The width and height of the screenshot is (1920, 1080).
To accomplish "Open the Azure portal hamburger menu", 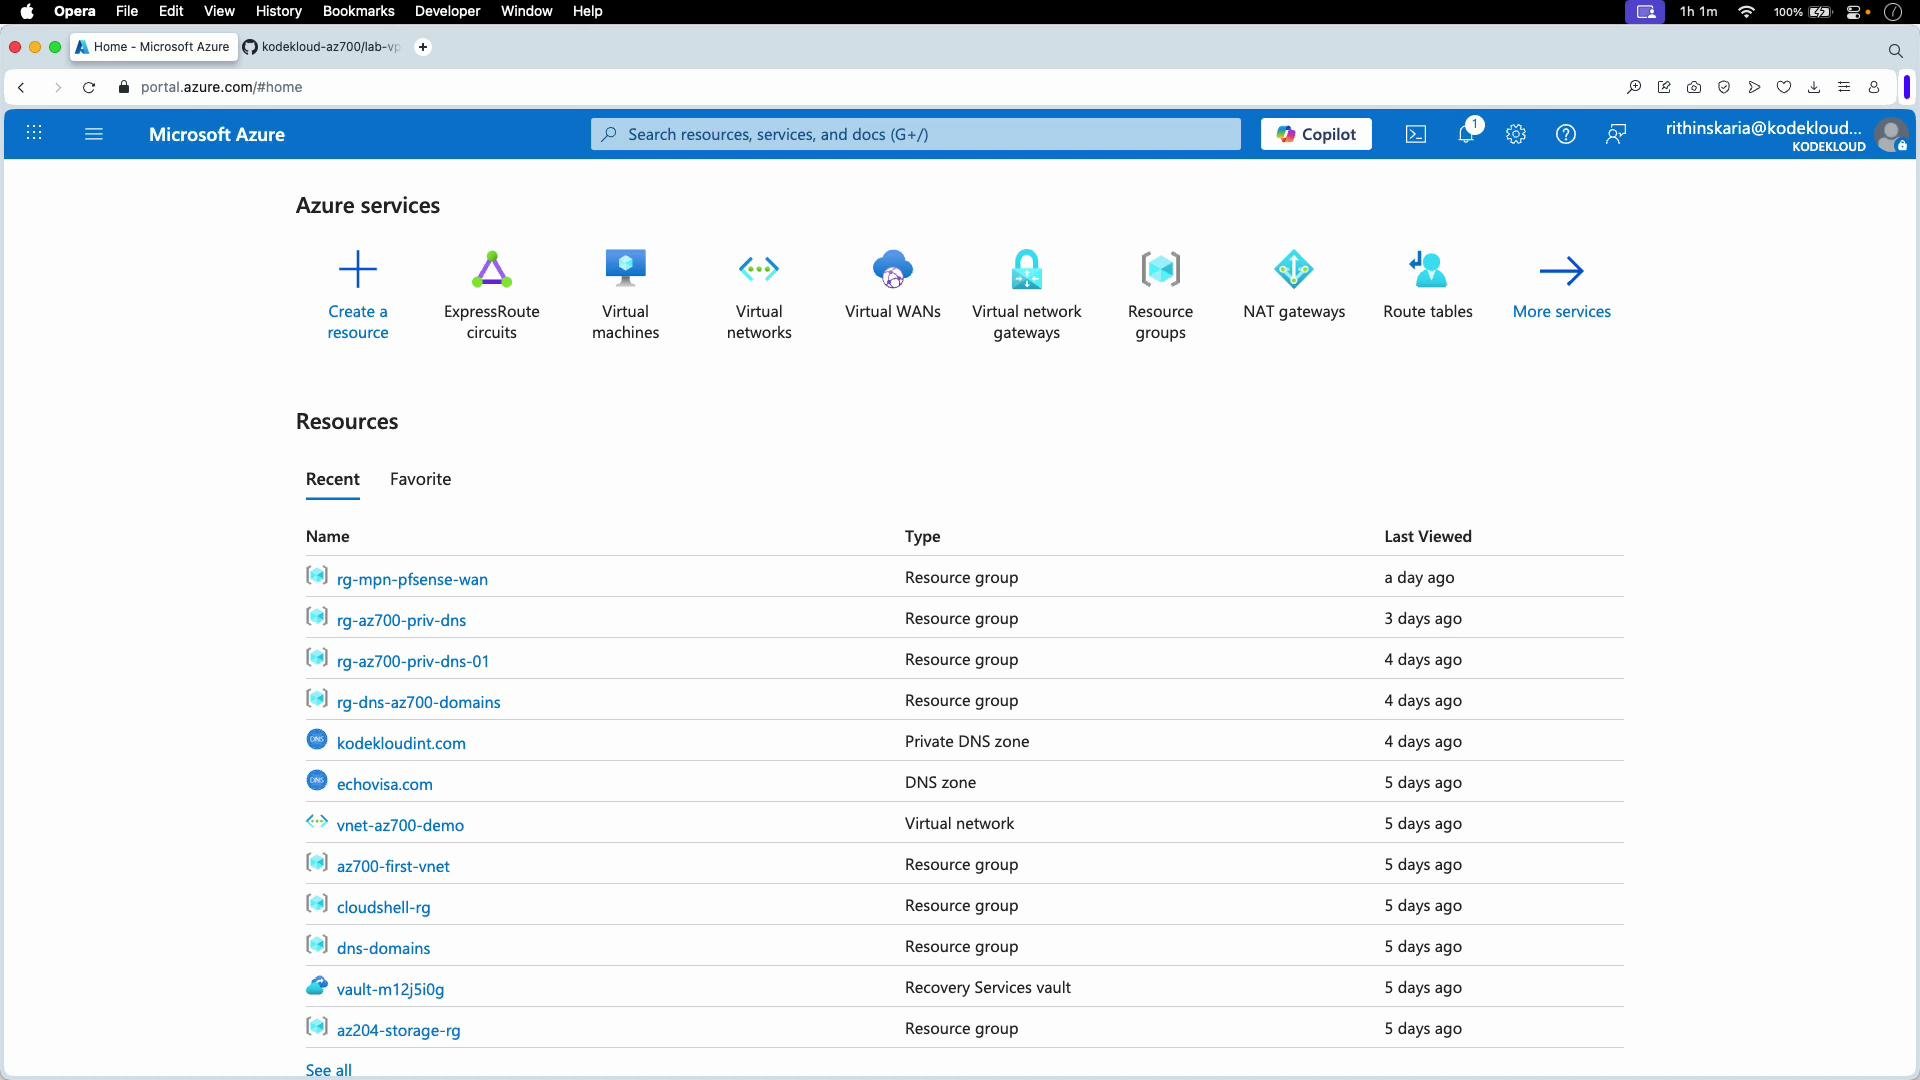I will [x=94, y=134].
